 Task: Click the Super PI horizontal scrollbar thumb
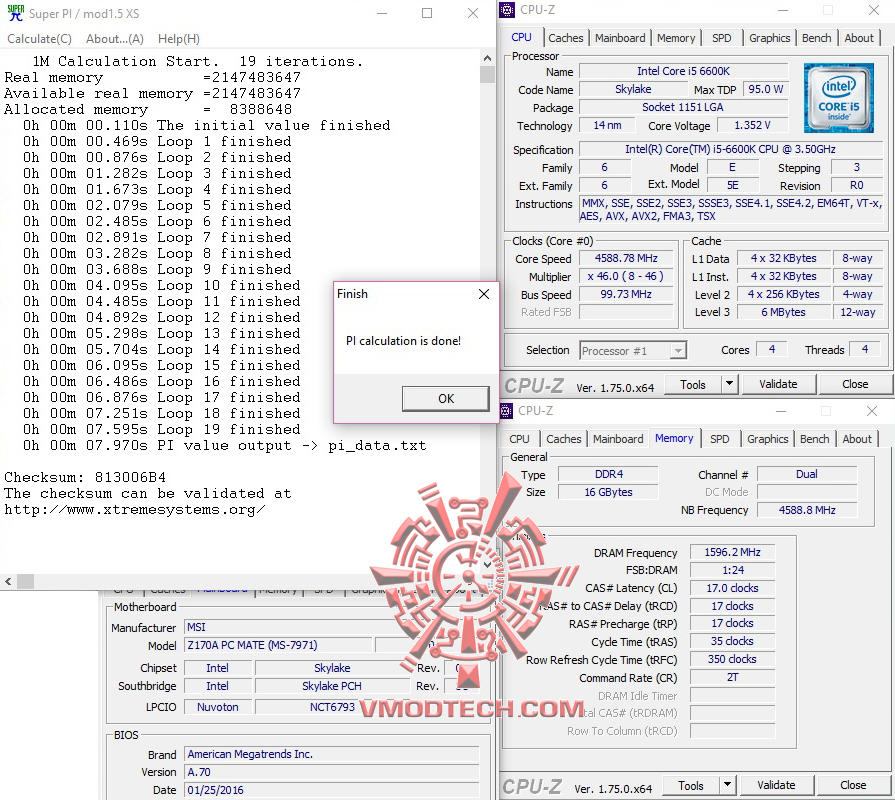25,582
